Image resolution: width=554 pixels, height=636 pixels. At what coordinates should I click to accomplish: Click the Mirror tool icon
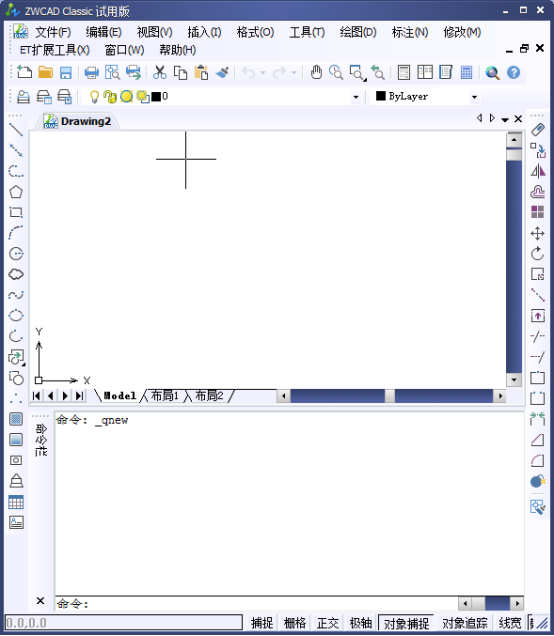tap(537, 171)
